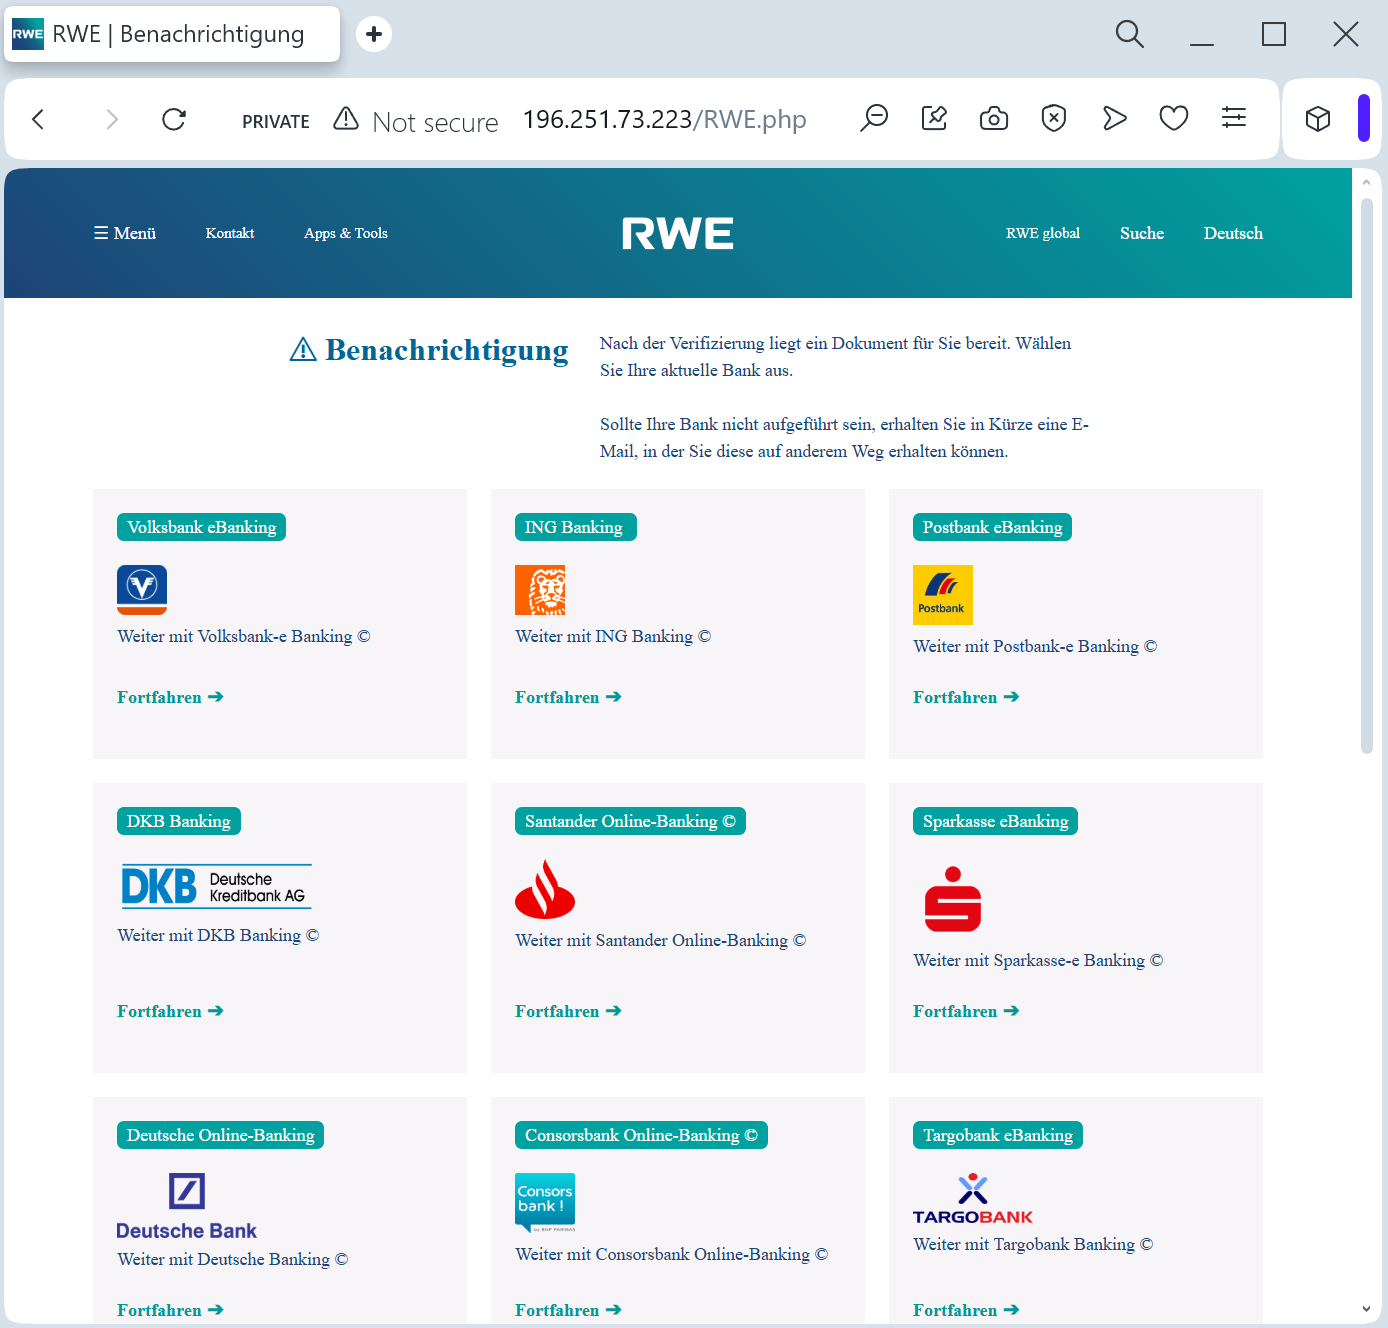Click the DKB Deutsche Kreditbank logo
1388x1328 pixels.
(x=216, y=886)
